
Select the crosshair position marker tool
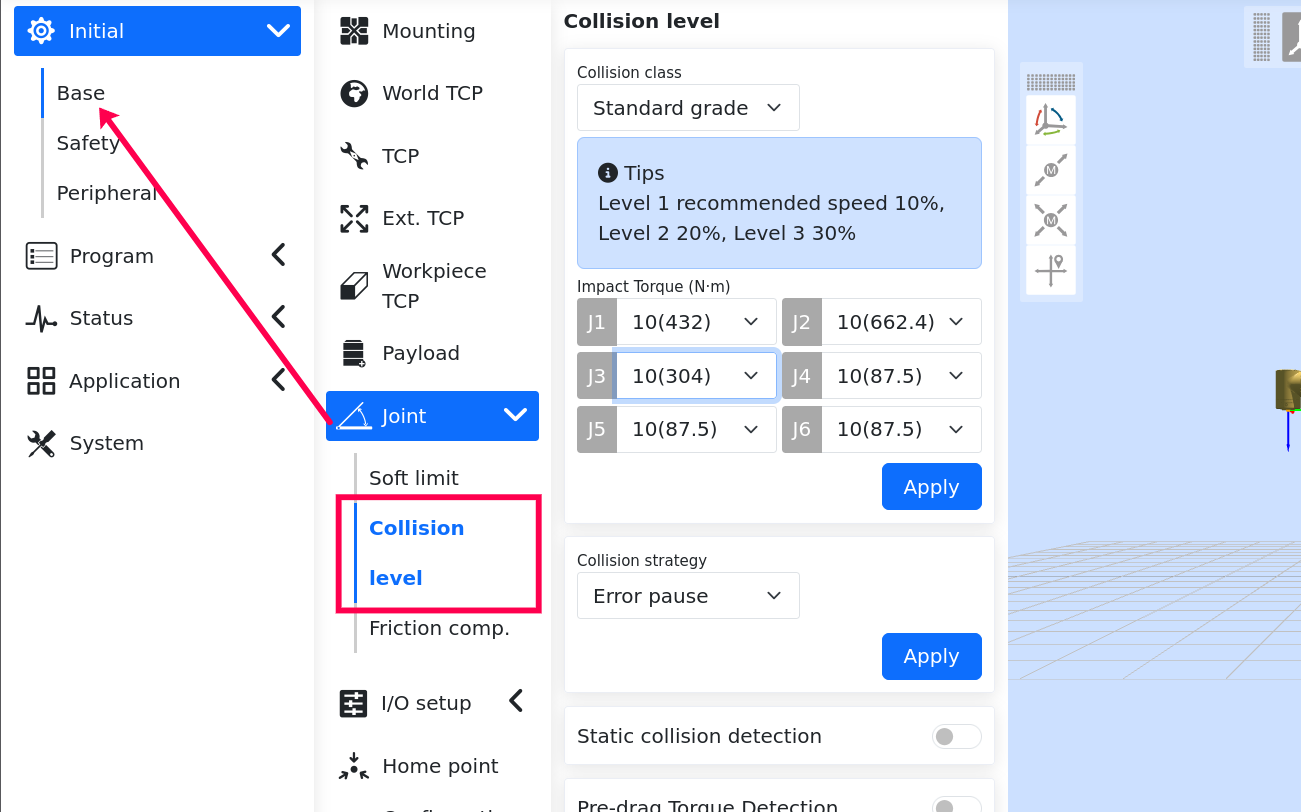click(x=1051, y=270)
